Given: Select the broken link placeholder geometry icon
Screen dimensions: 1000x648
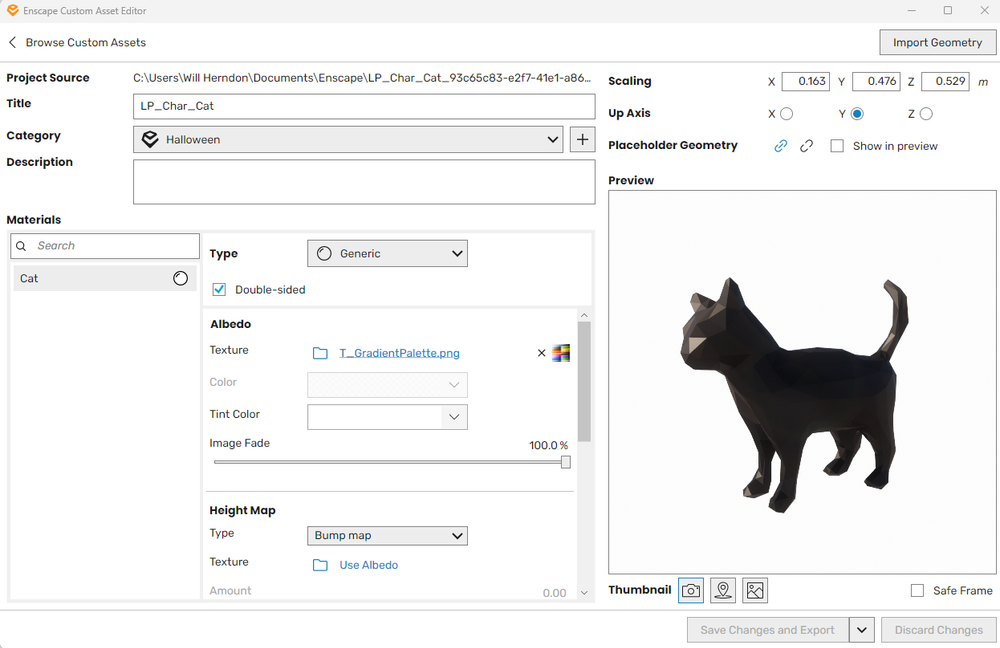Looking at the screenshot, I should point(806,146).
